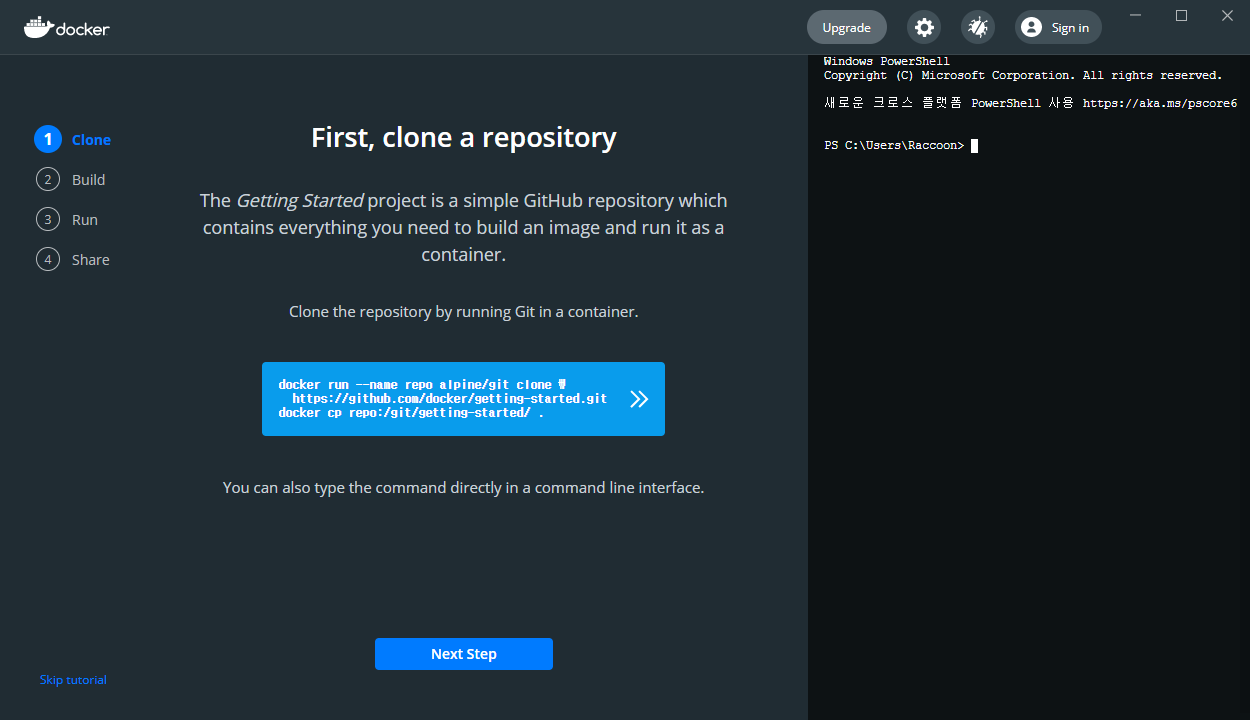The image size is (1250, 720).
Task: Click 'You can also type the command' text
Action: point(464,488)
